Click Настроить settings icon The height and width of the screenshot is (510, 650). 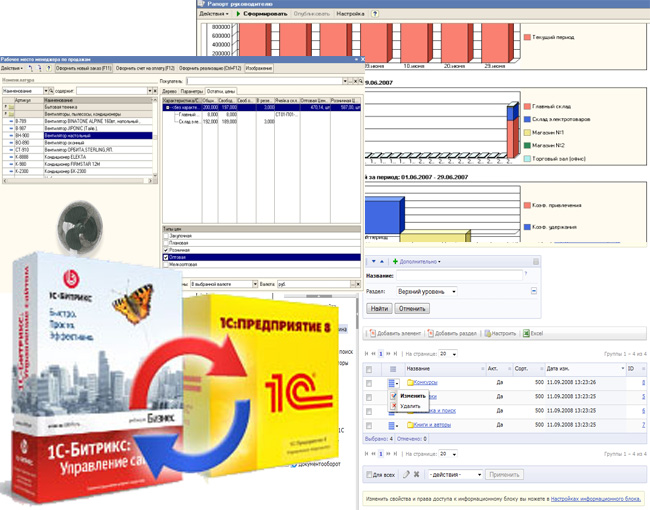coord(488,333)
